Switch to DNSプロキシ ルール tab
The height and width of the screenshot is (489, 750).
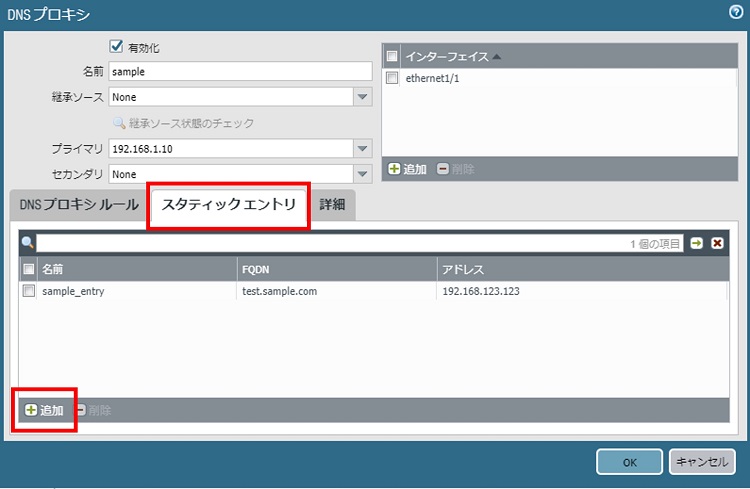[x=79, y=204]
